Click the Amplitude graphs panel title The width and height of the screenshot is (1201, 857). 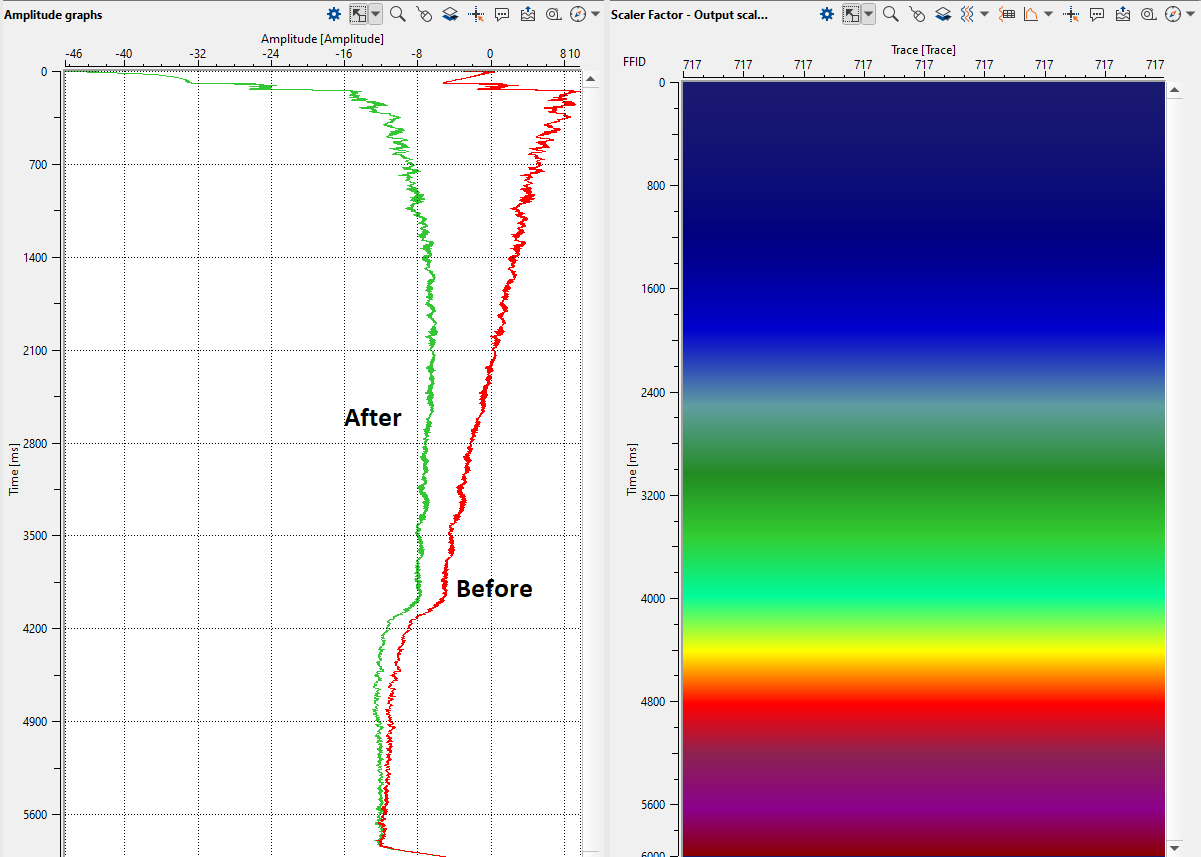pyautogui.click(x=53, y=15)
